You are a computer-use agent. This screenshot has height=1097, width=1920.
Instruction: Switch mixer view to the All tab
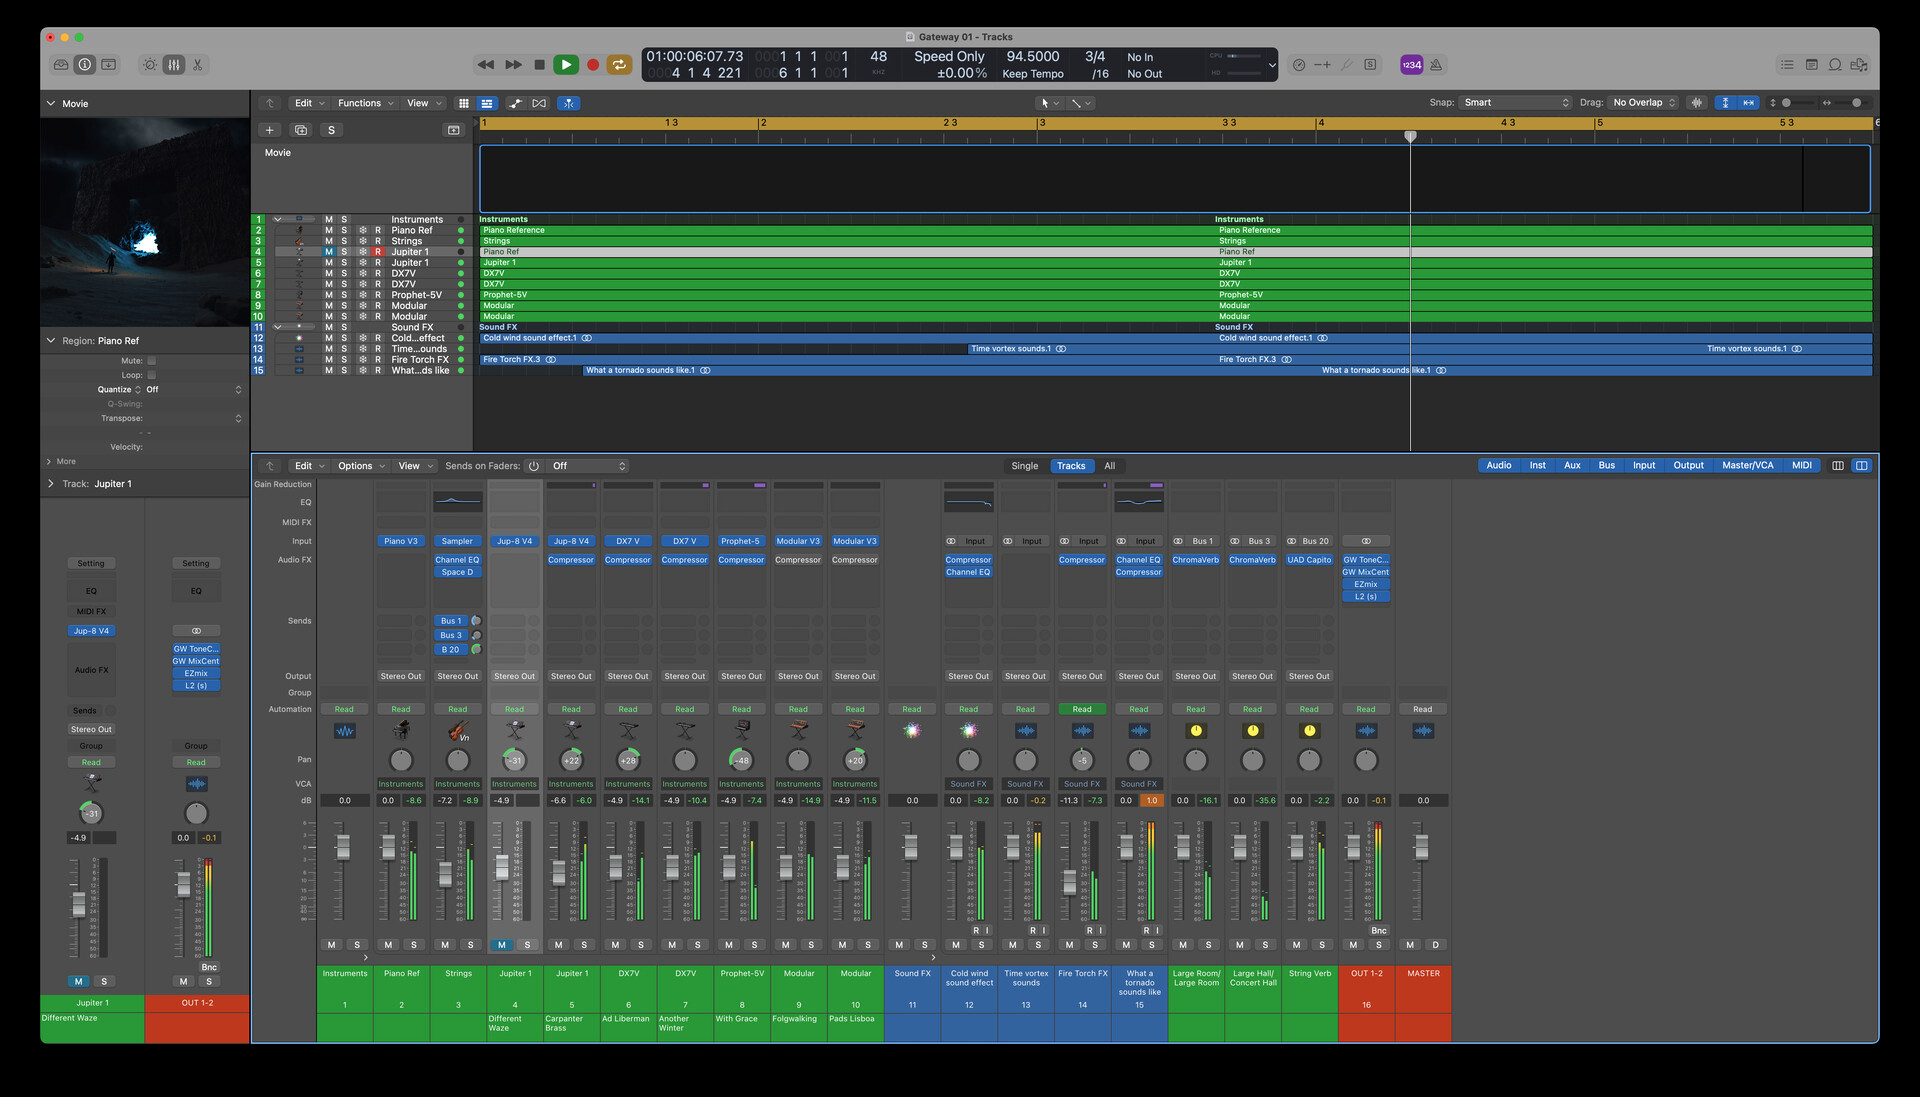pos(1109,466)
